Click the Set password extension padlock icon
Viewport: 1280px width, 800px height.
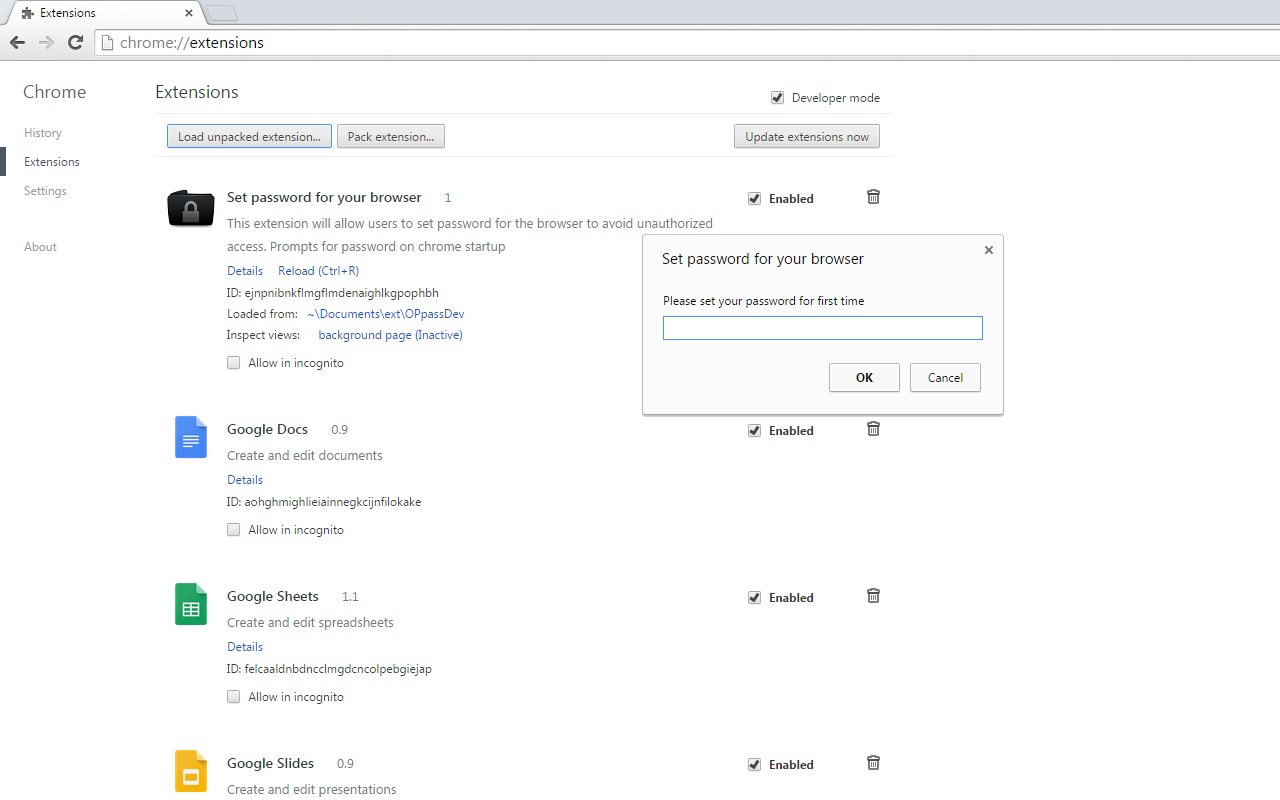tap(190, 209)
